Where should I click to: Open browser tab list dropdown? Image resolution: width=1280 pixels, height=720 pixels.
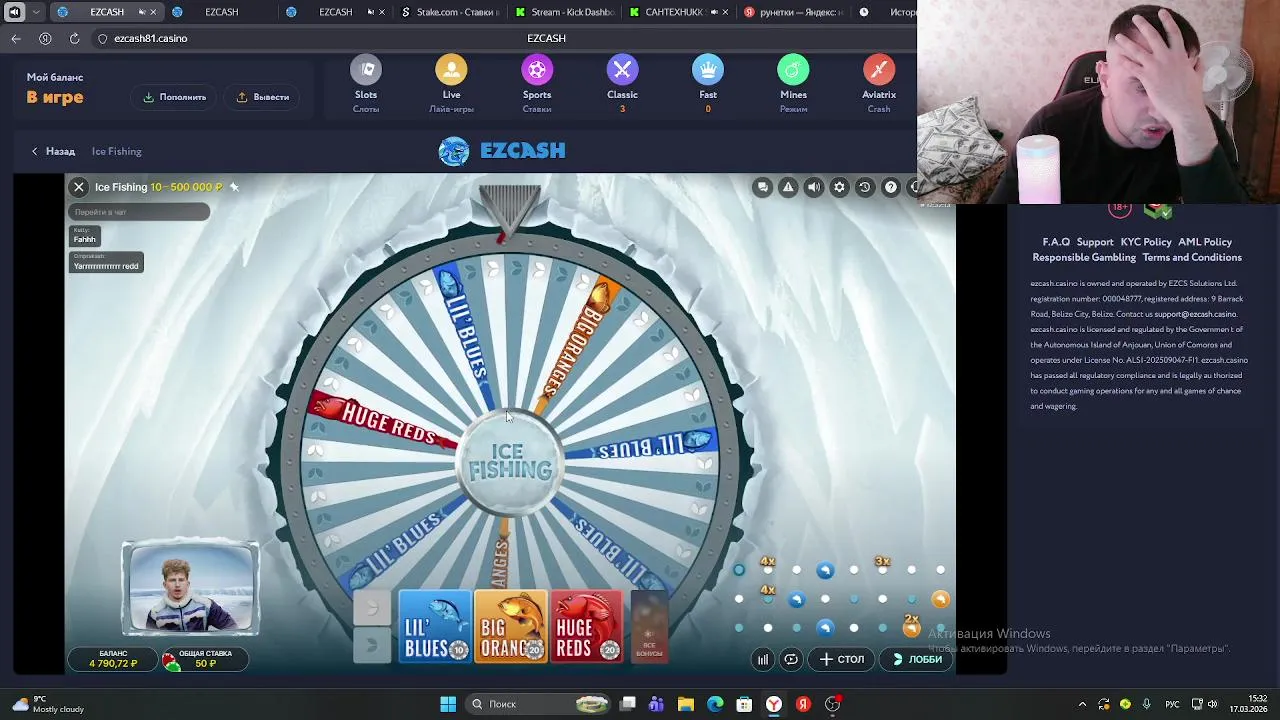tap(37, 12)
